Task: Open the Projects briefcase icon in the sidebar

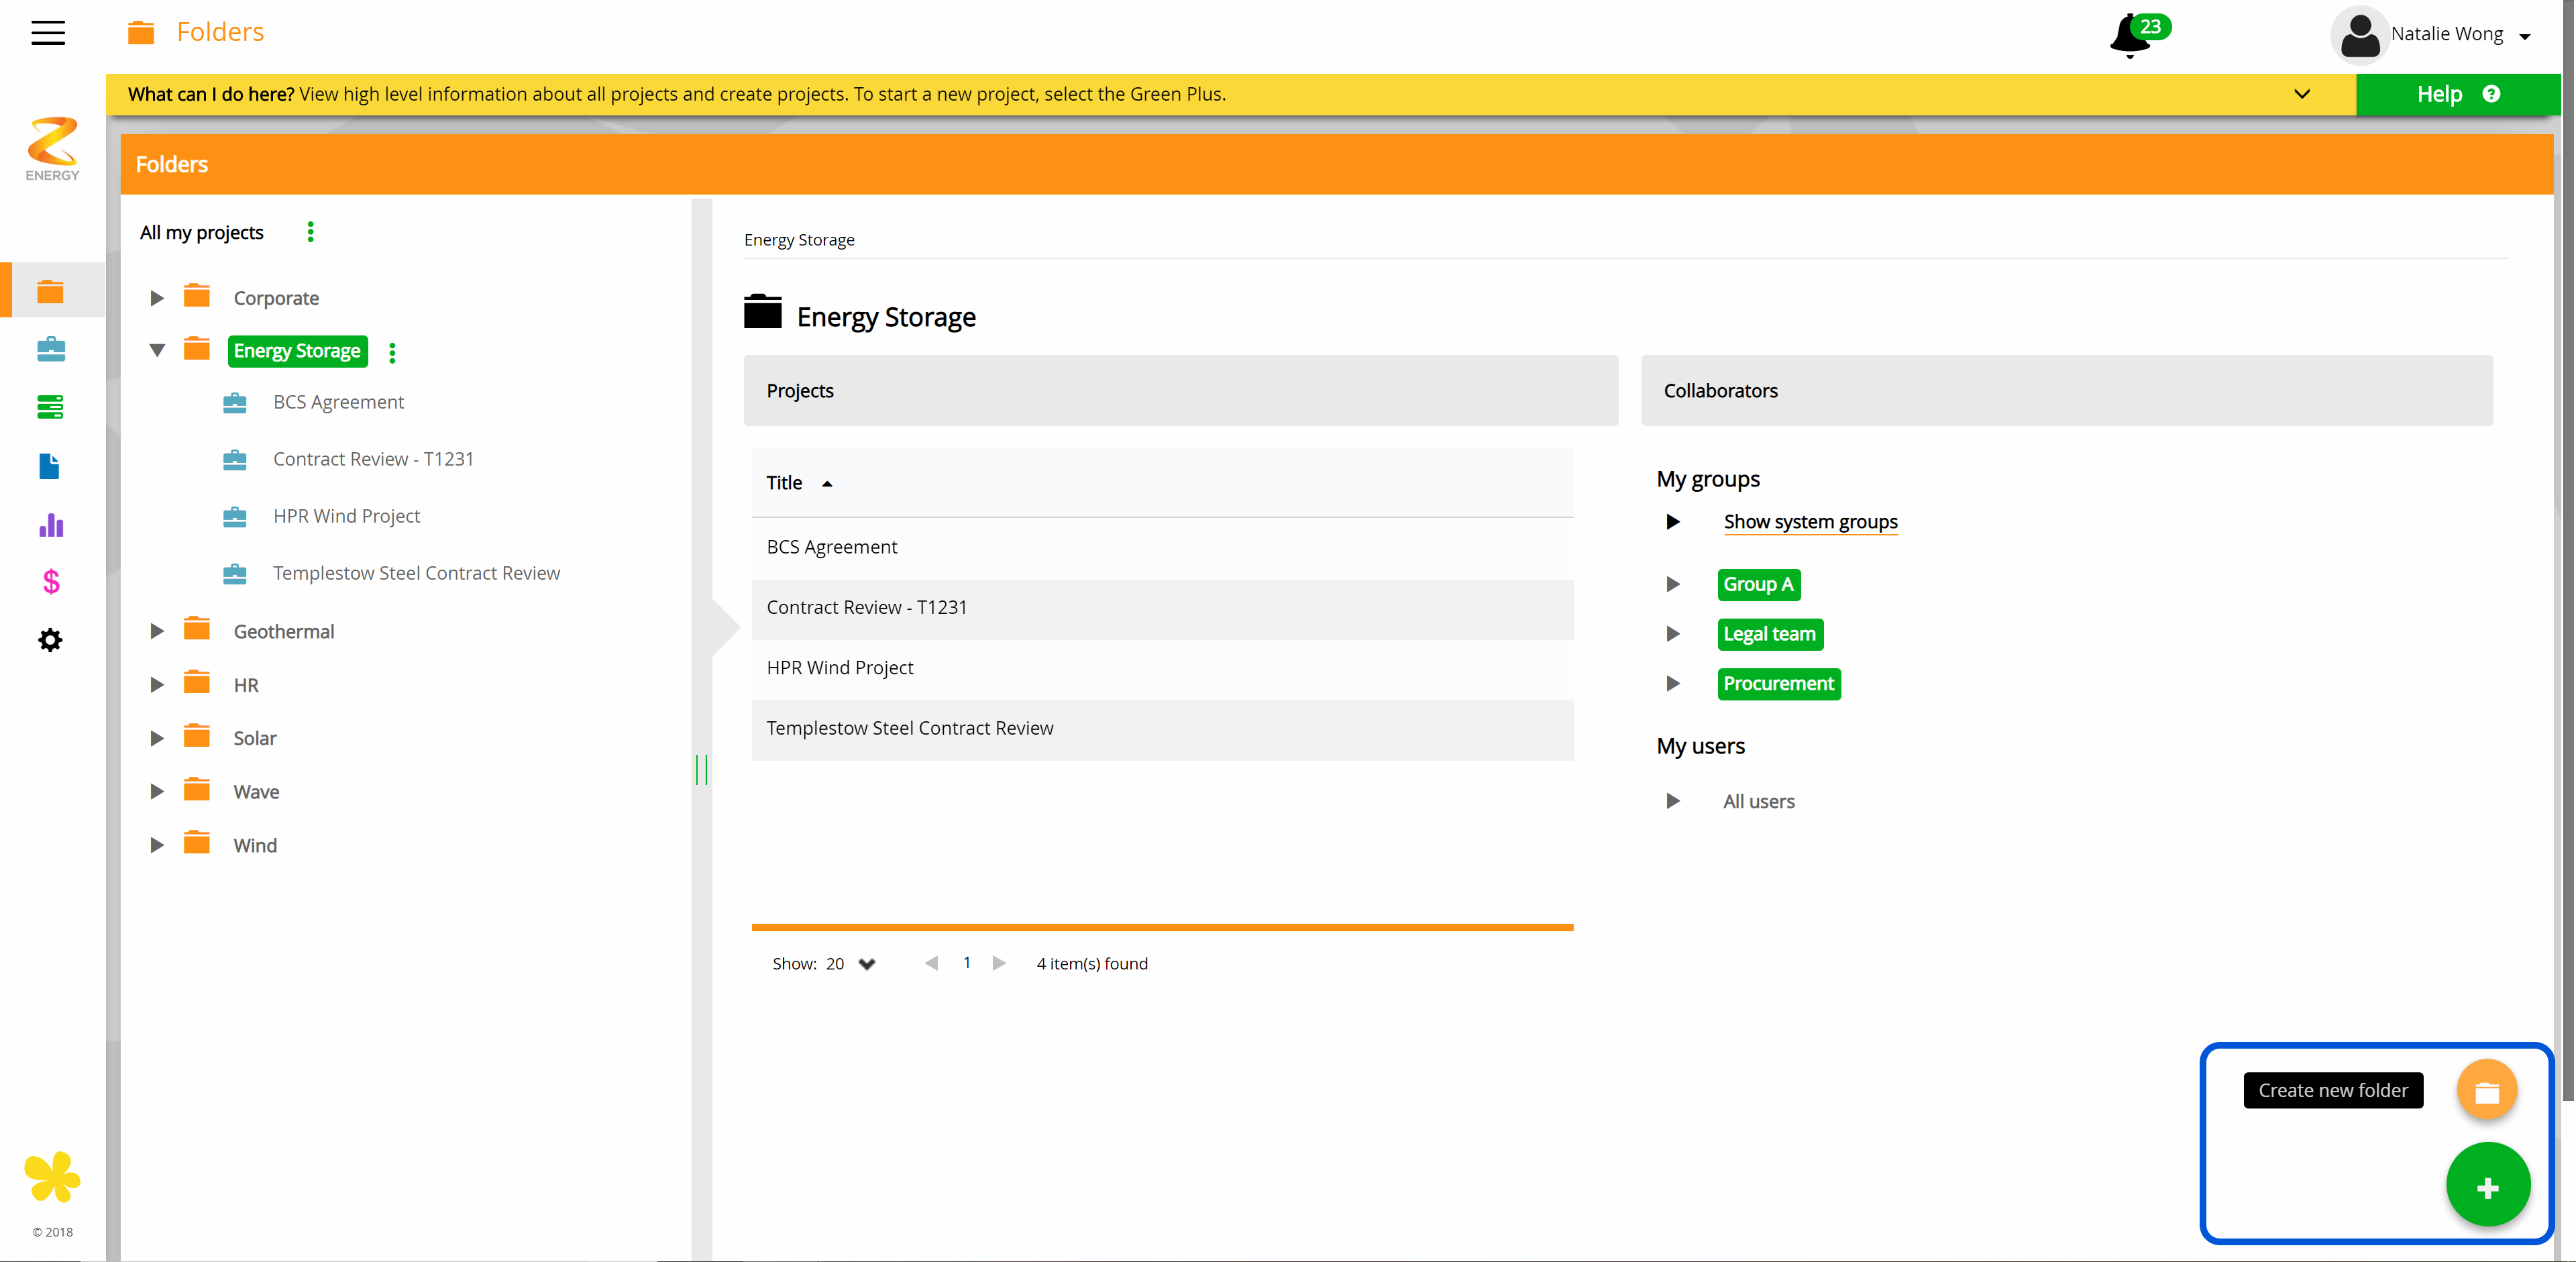Action: click(50, 349)
